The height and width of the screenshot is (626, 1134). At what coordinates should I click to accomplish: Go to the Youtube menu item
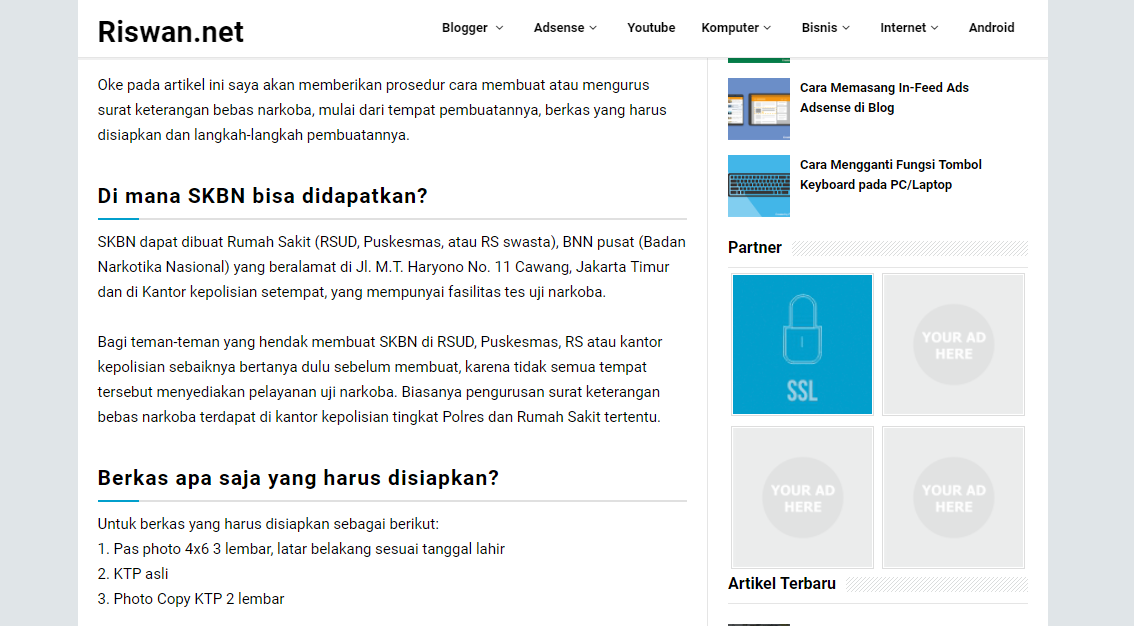[651, 27]
